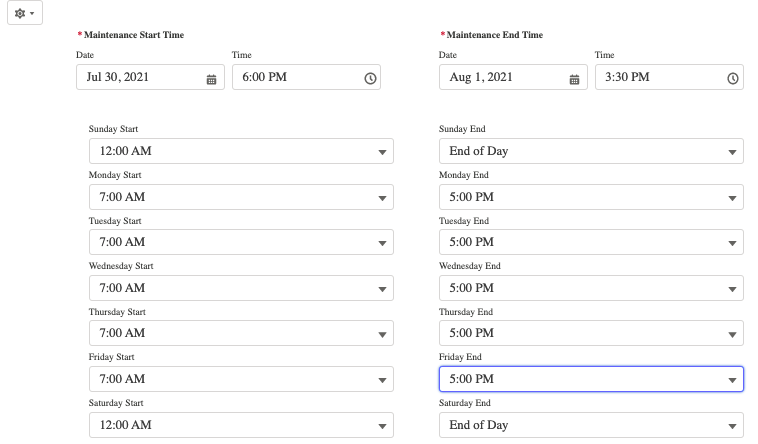Select the Monday Start time dropdown
This screenshot has width=758, height=444.
[240, 197]
